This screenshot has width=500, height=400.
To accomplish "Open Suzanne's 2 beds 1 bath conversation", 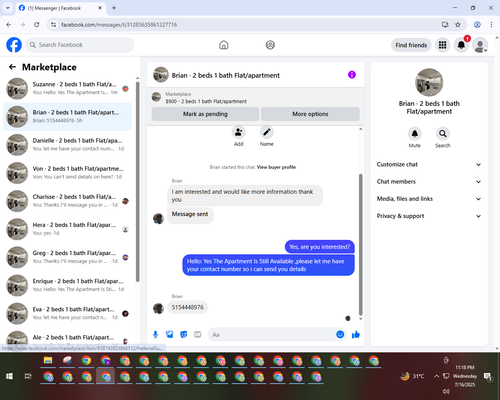I will [67, 89].
